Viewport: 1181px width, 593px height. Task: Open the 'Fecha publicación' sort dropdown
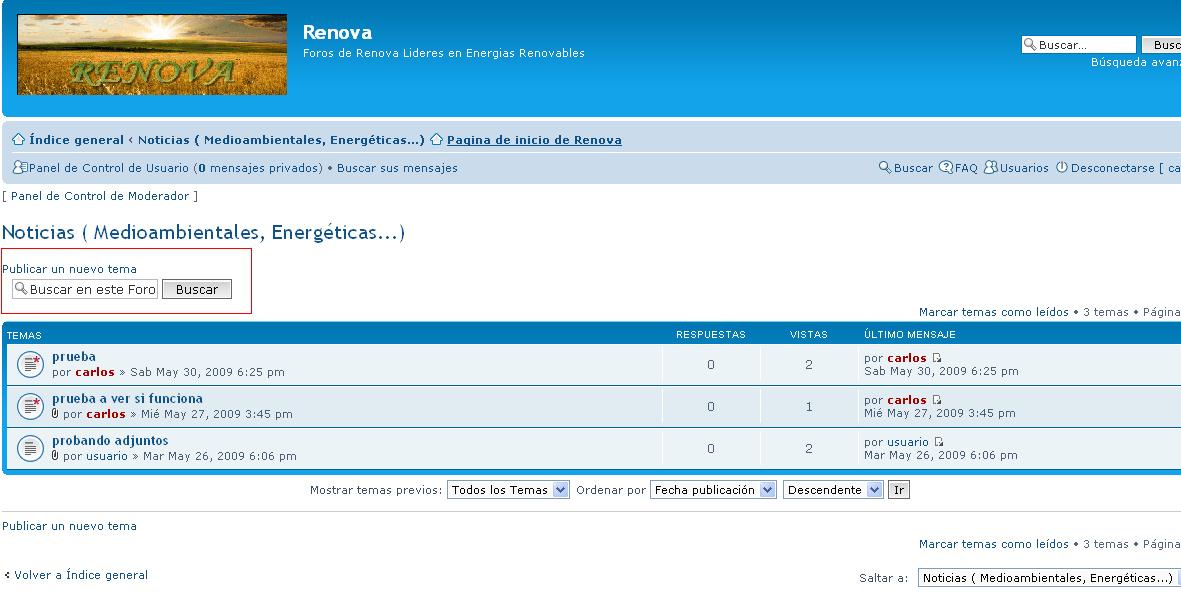(x=713, y=490)
